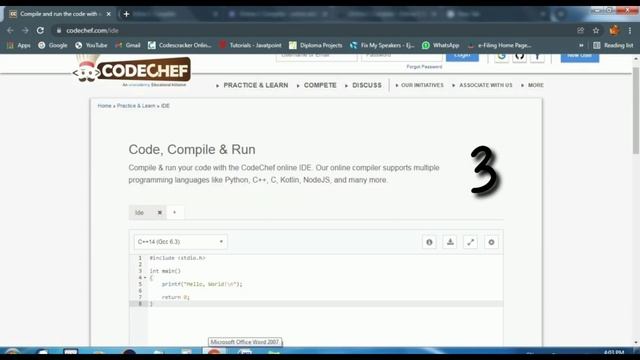Expand the Discuss menu
This screenshot has height=360, width=640.
(x=363, y=85)
